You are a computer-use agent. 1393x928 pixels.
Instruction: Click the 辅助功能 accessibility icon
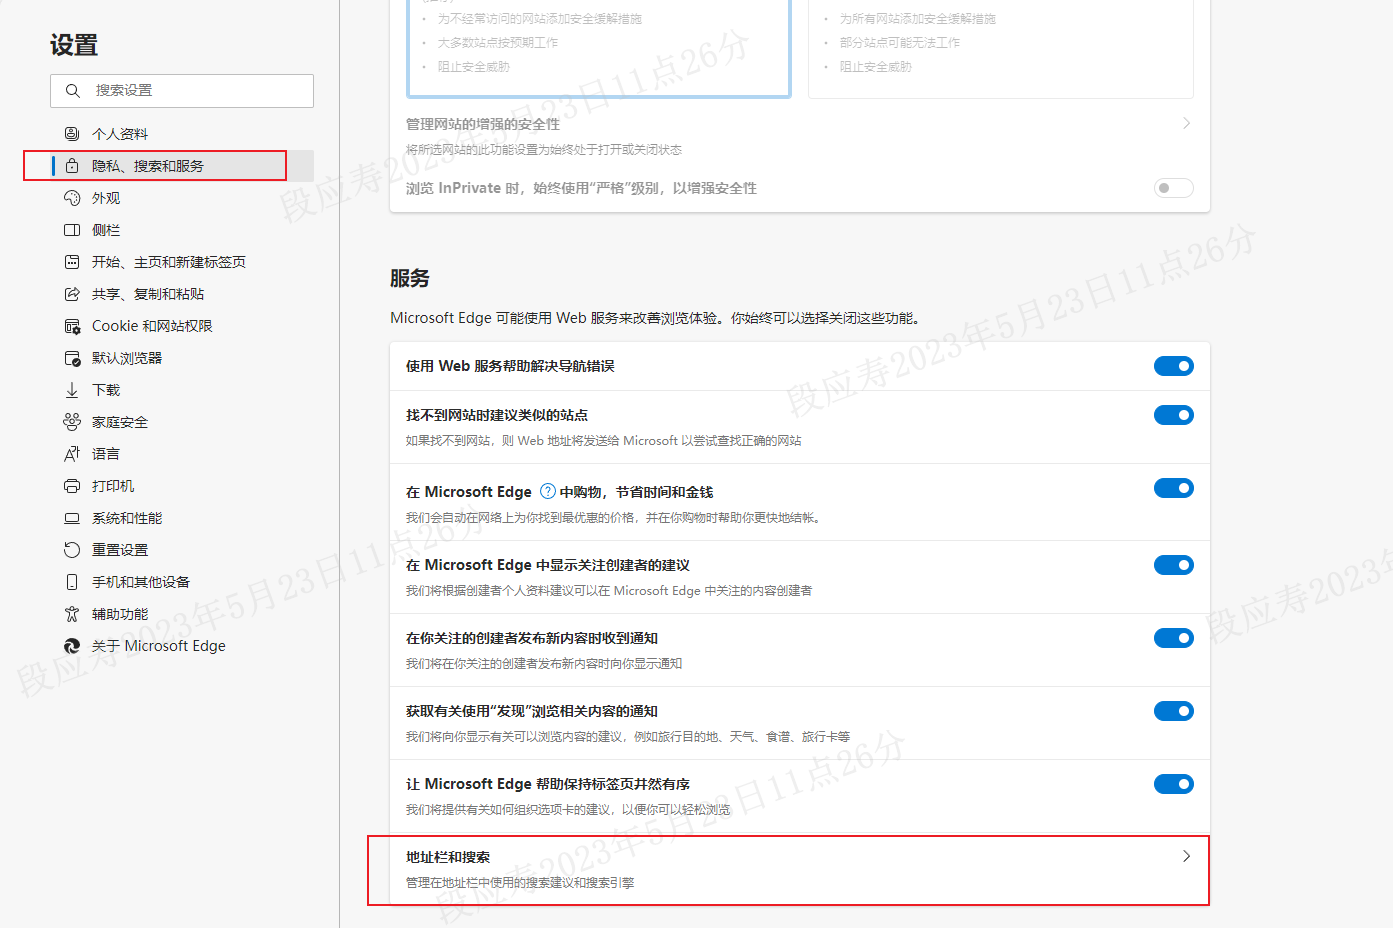[x=72, y=614]
